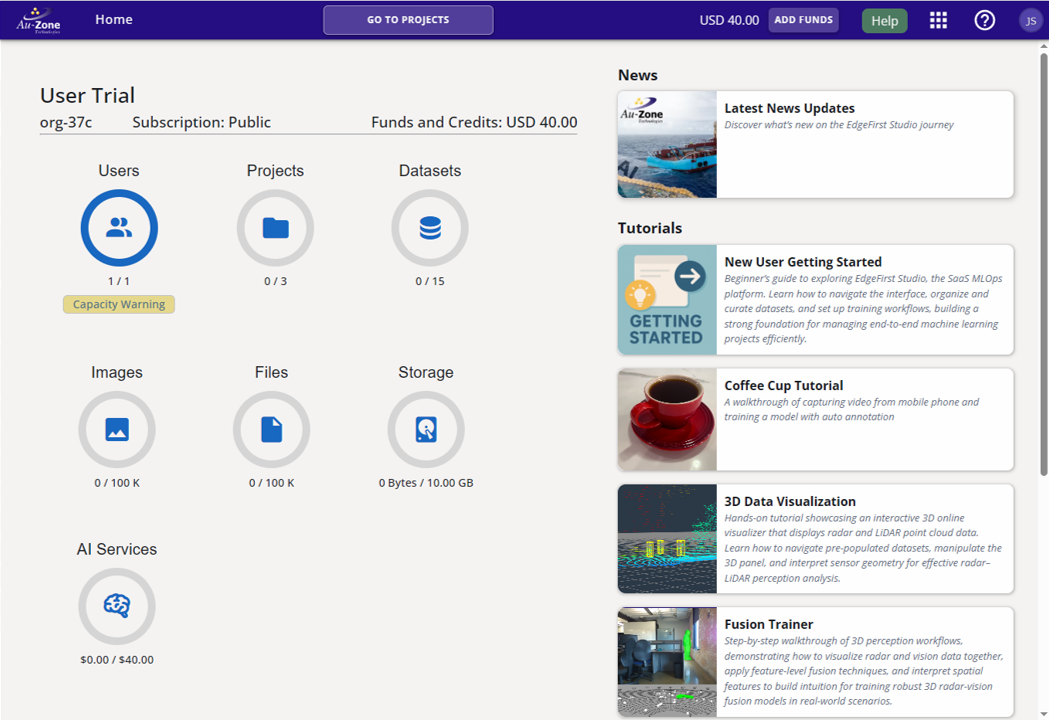
Task: Open the AI Services brain icon
Action: tap(117, 607)
